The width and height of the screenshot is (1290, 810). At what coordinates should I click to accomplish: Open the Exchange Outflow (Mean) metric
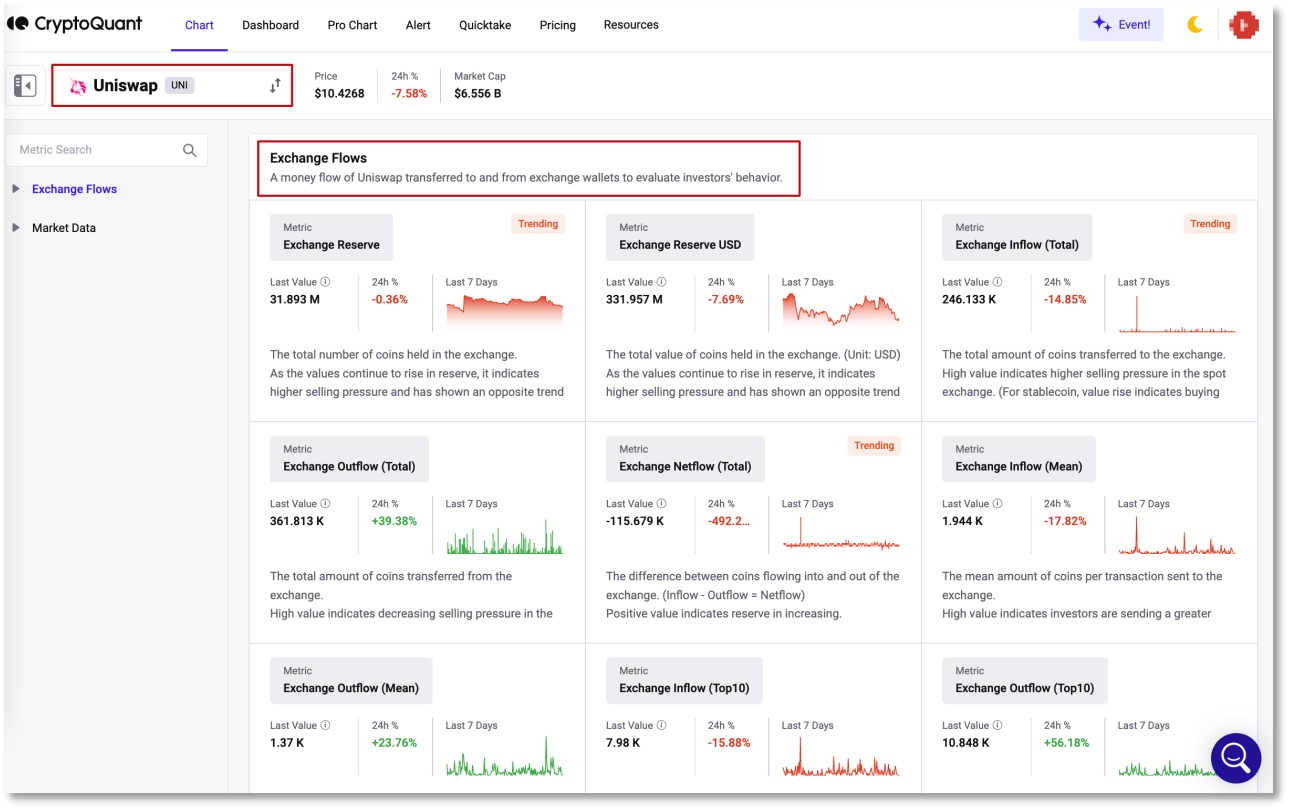point(351,681)
